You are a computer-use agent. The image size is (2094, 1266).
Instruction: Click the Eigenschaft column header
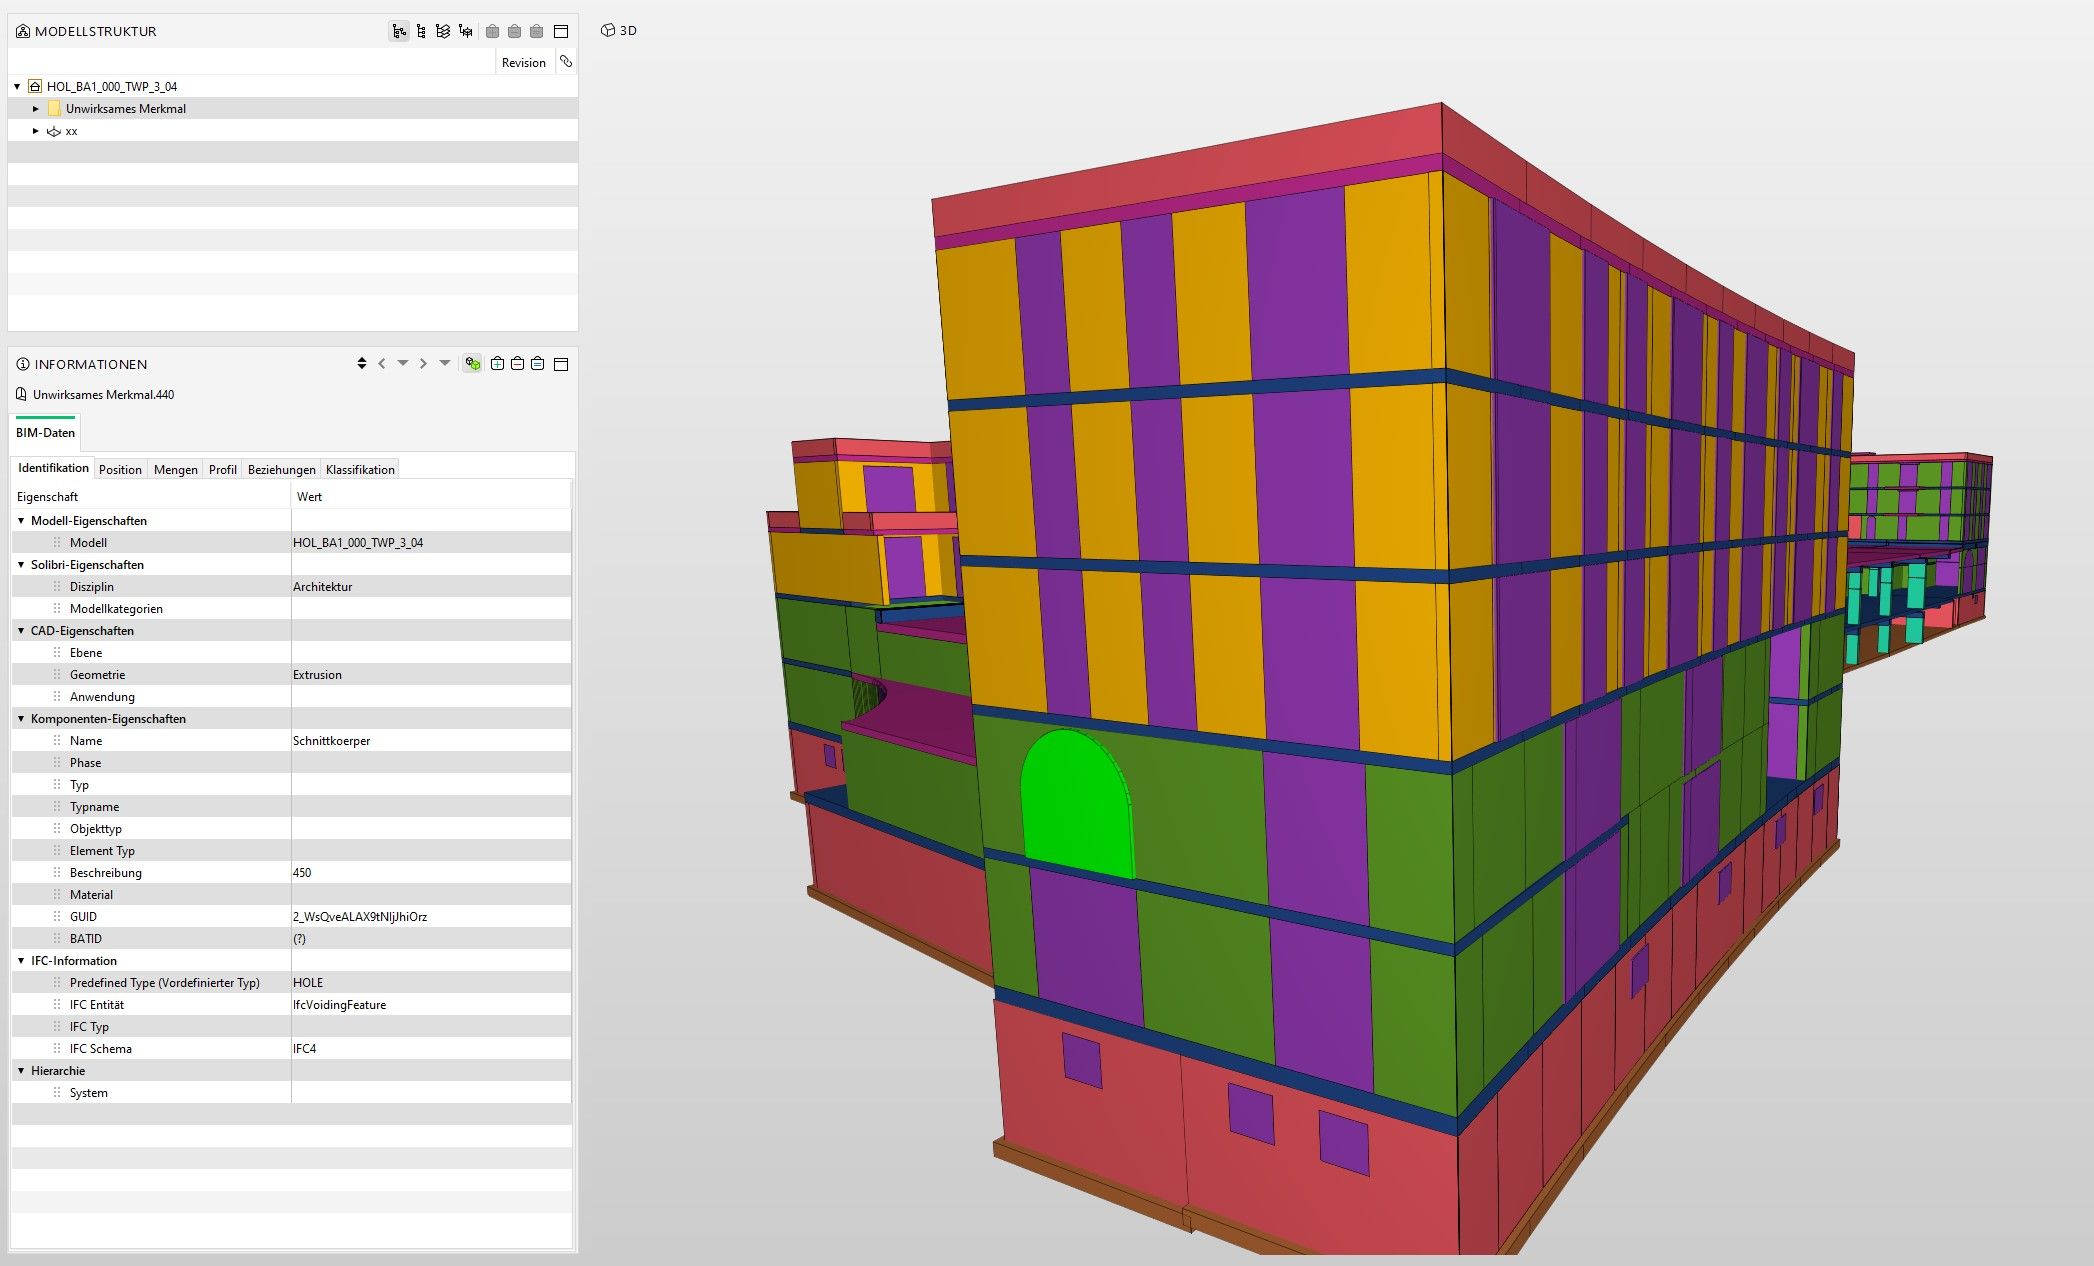(x=151, y=496)
